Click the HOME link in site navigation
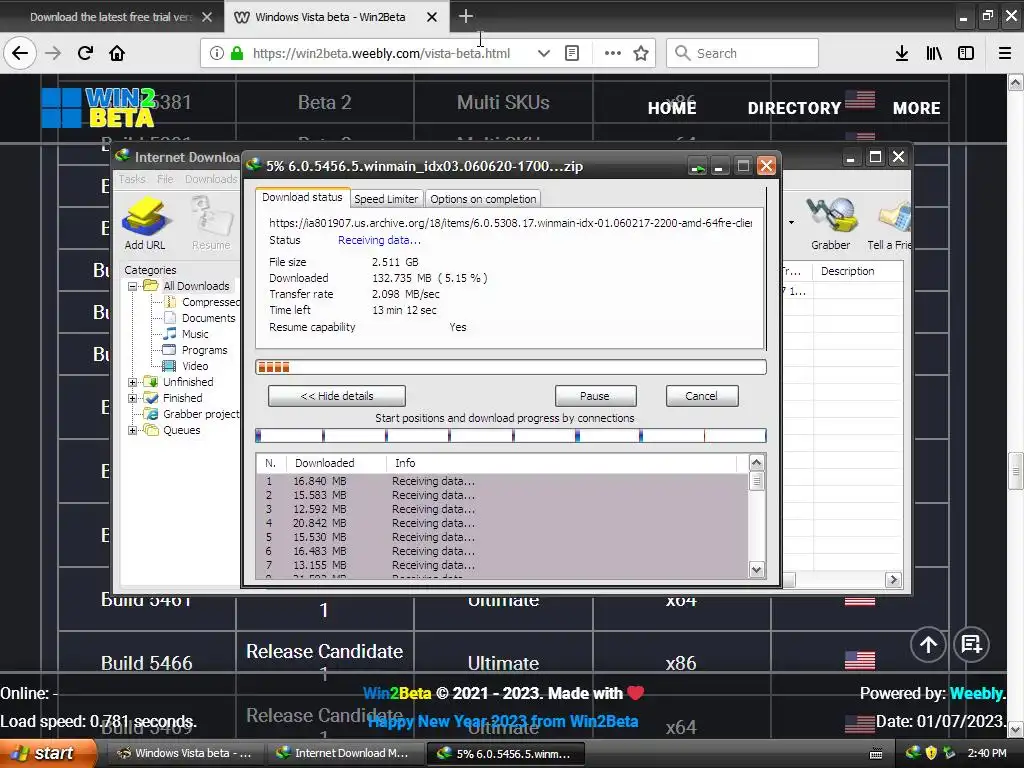 pyautogui.click(x=672, y=108)
